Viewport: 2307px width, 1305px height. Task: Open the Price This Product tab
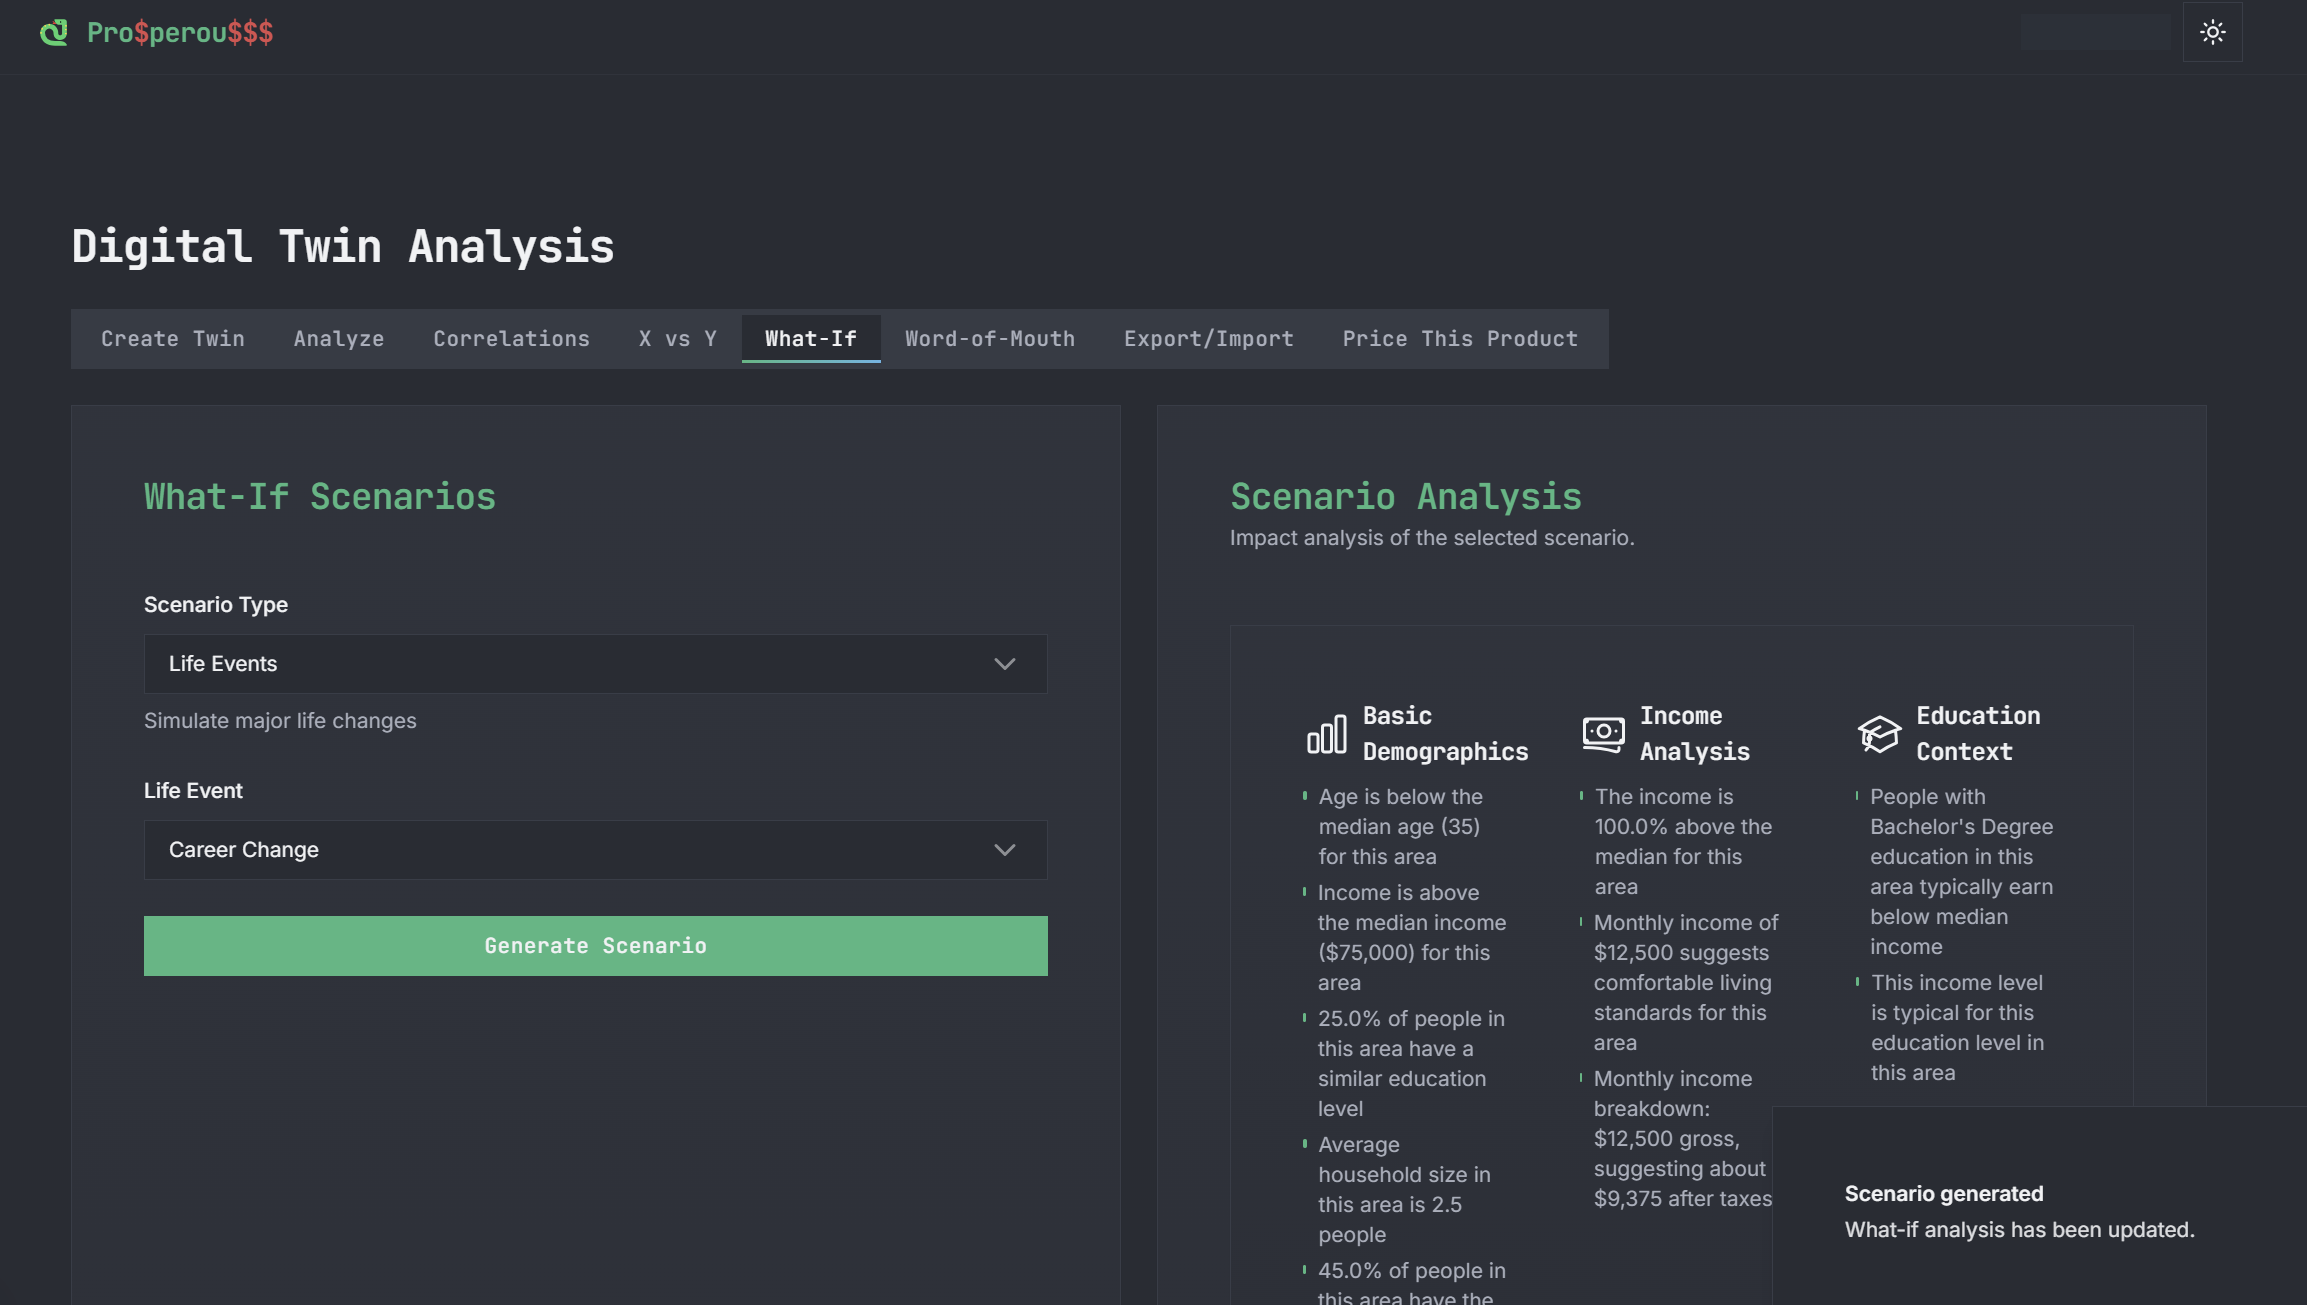pos(1460,339)
